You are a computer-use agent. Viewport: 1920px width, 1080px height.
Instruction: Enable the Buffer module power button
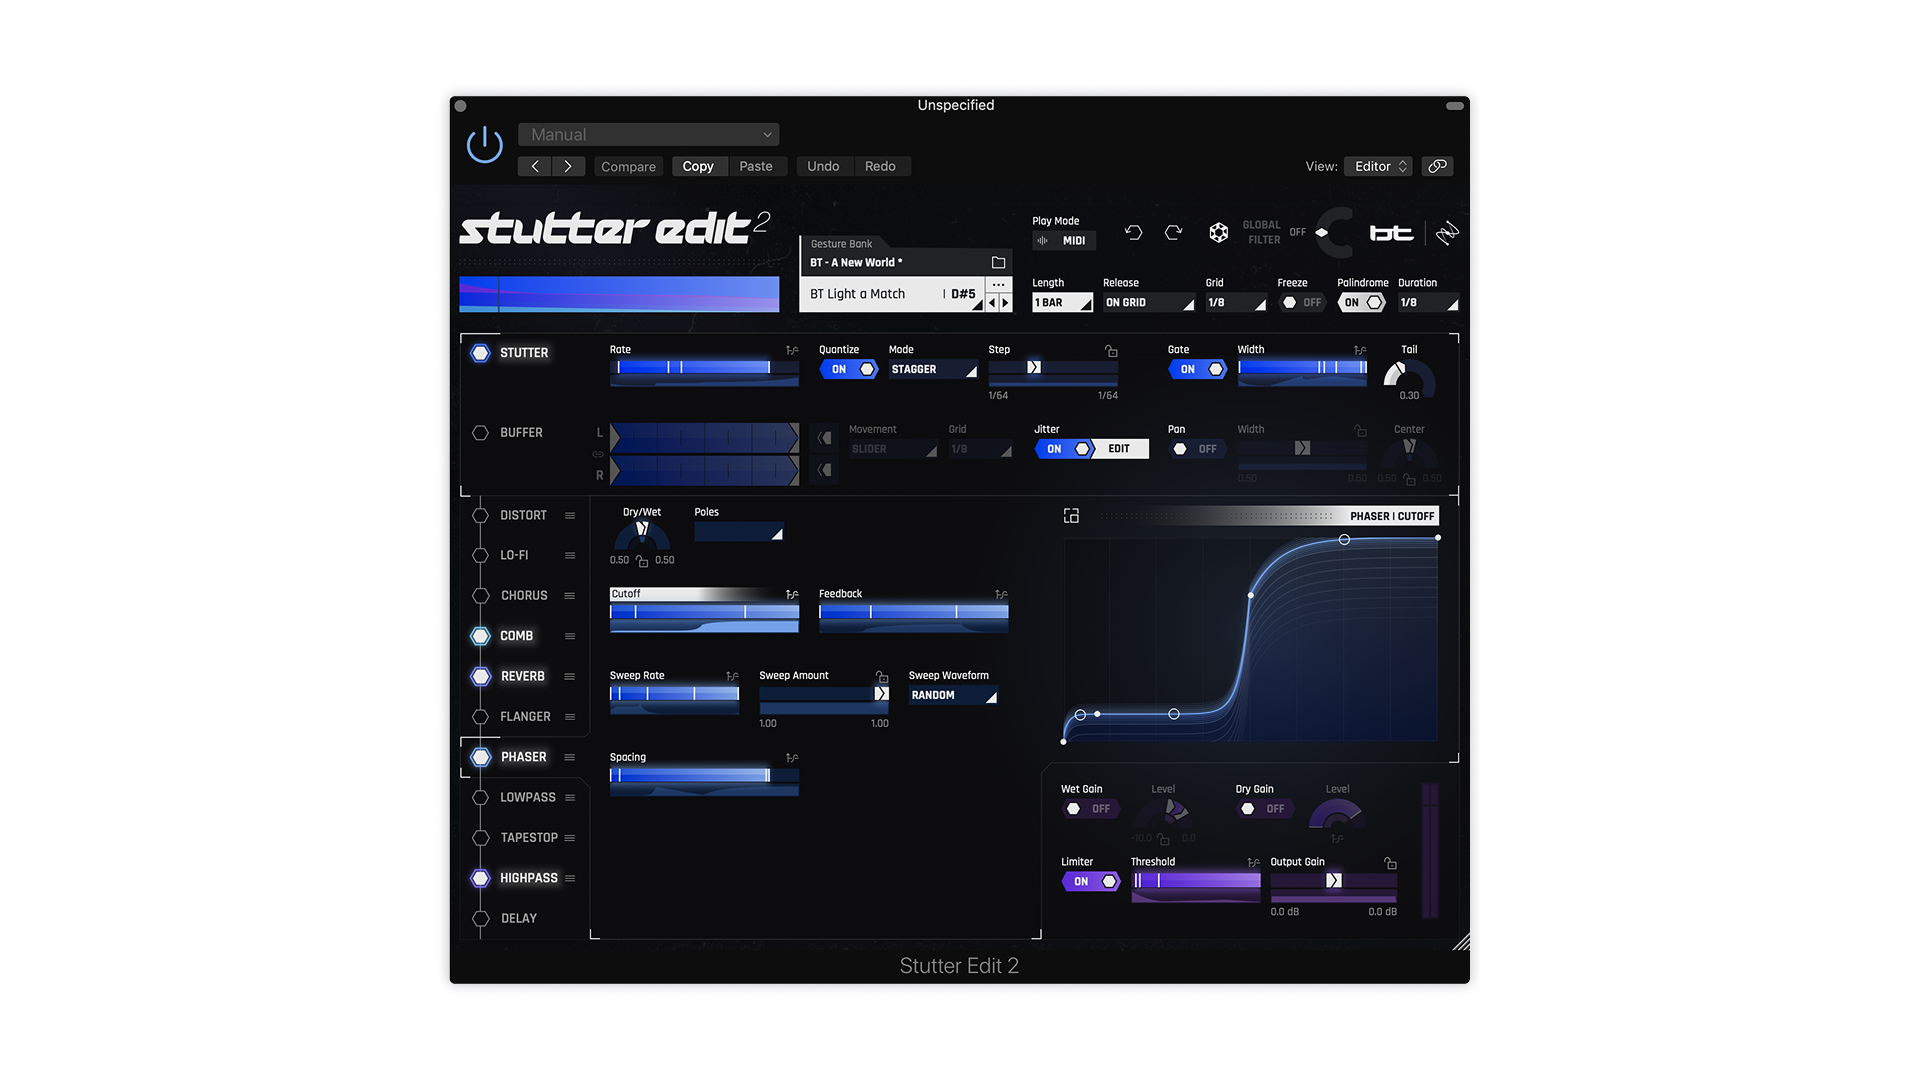click(x=480, y=433)
